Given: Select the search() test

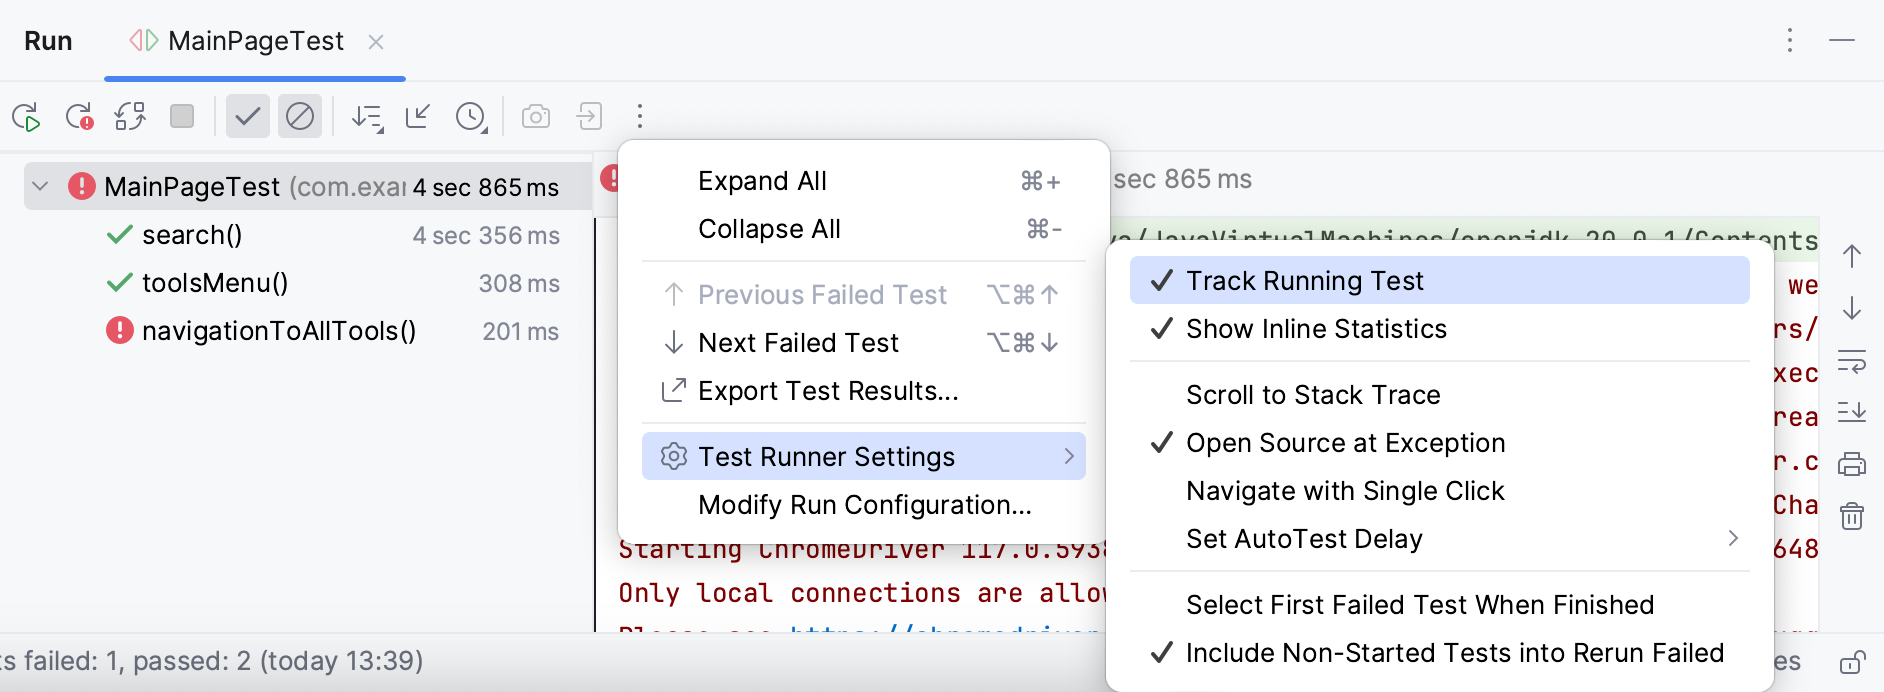Looking at the screenshot, I should [192, 235].
